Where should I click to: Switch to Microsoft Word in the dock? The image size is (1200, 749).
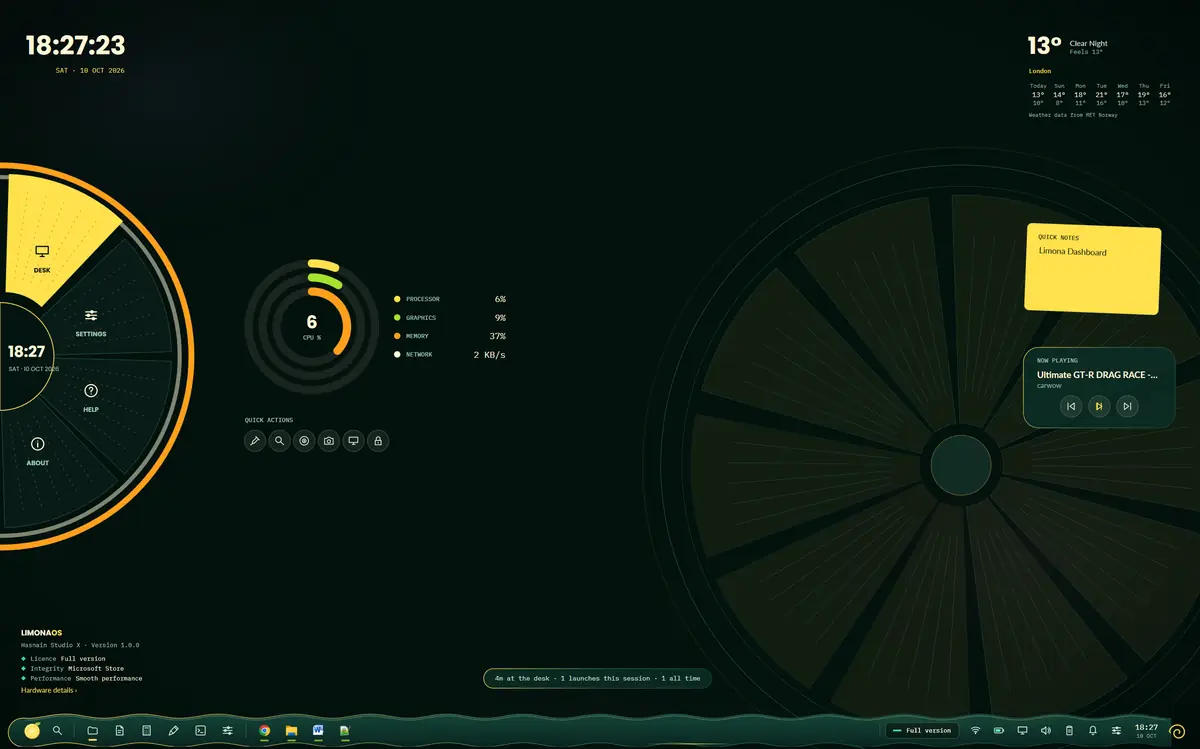(318, 731)
